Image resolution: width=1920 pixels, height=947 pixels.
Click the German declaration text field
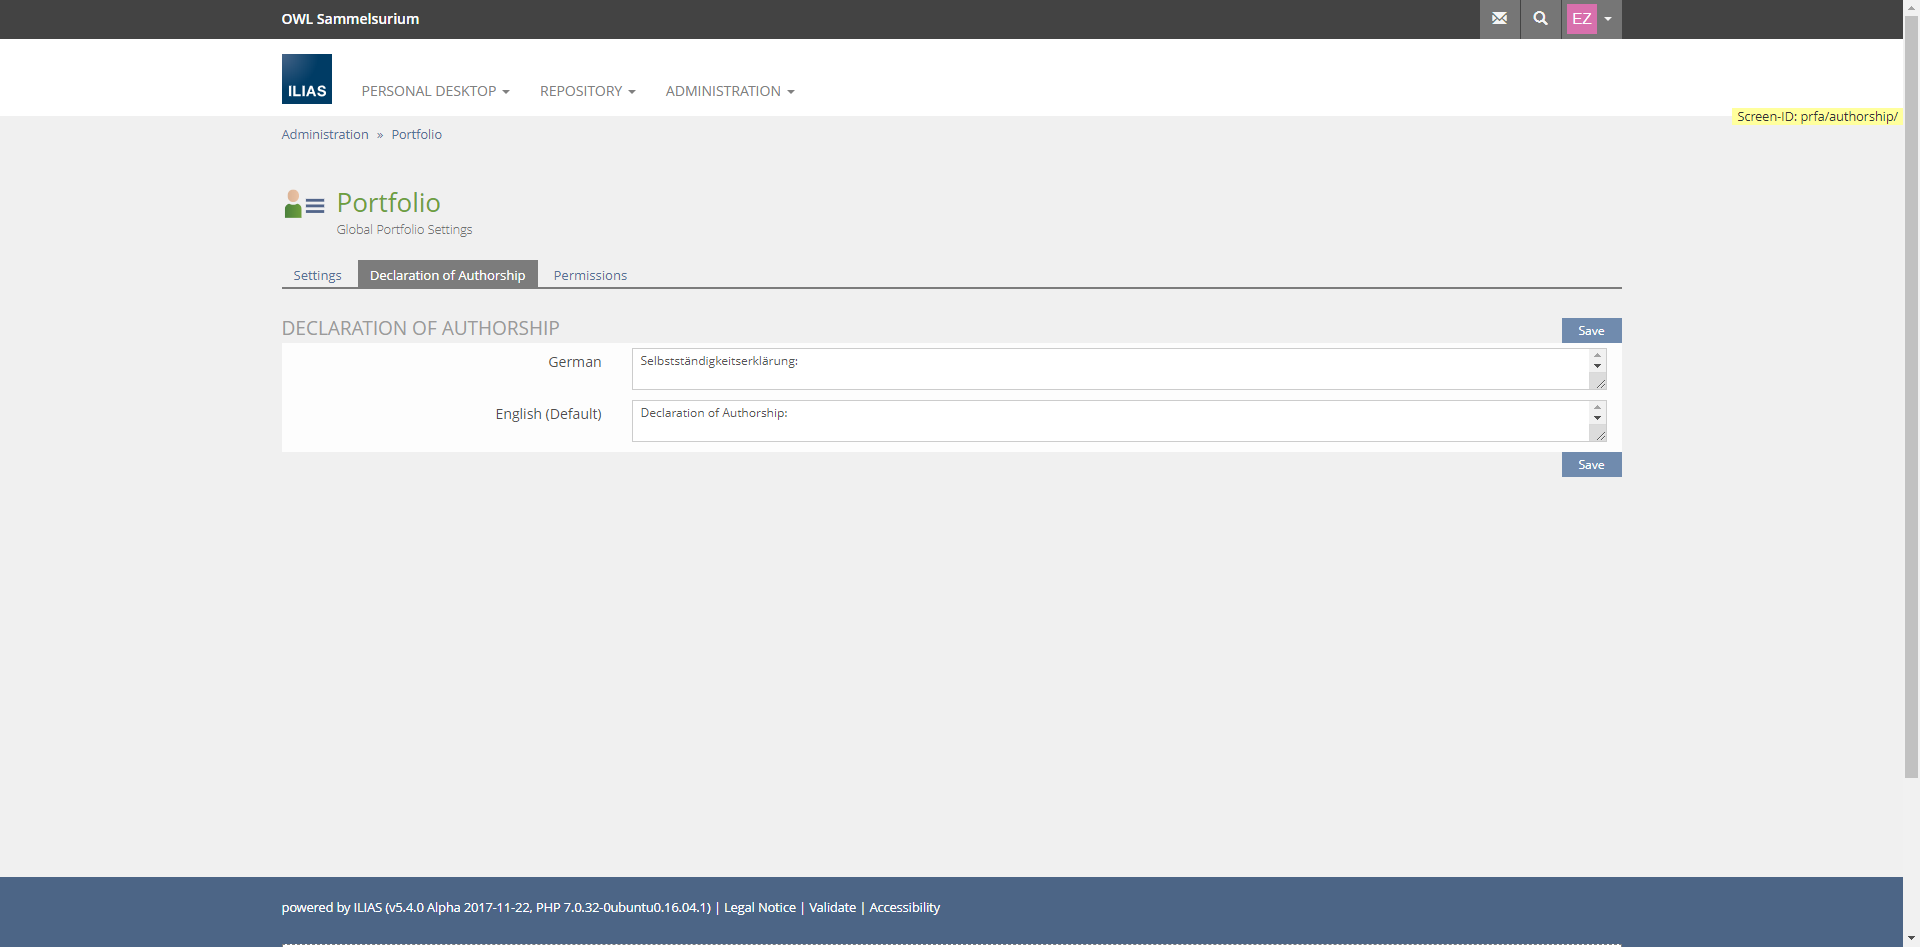click(x=1110, y=369)
